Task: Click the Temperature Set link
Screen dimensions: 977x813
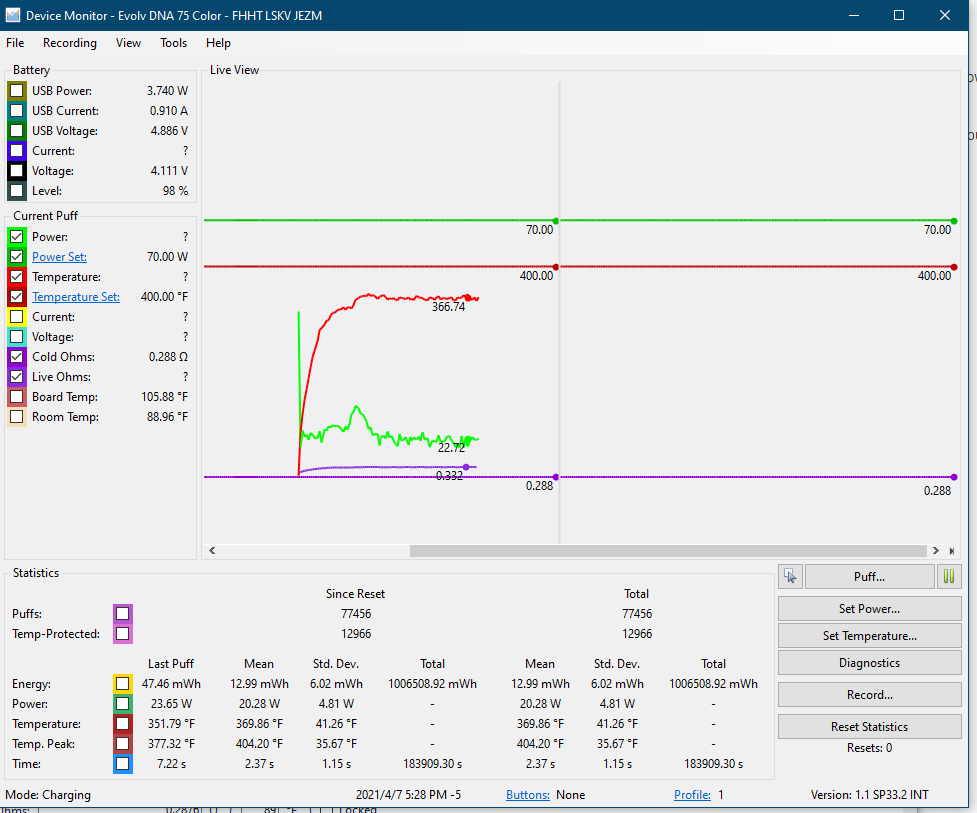Action: pyautogui.click(x=76, y=297)
